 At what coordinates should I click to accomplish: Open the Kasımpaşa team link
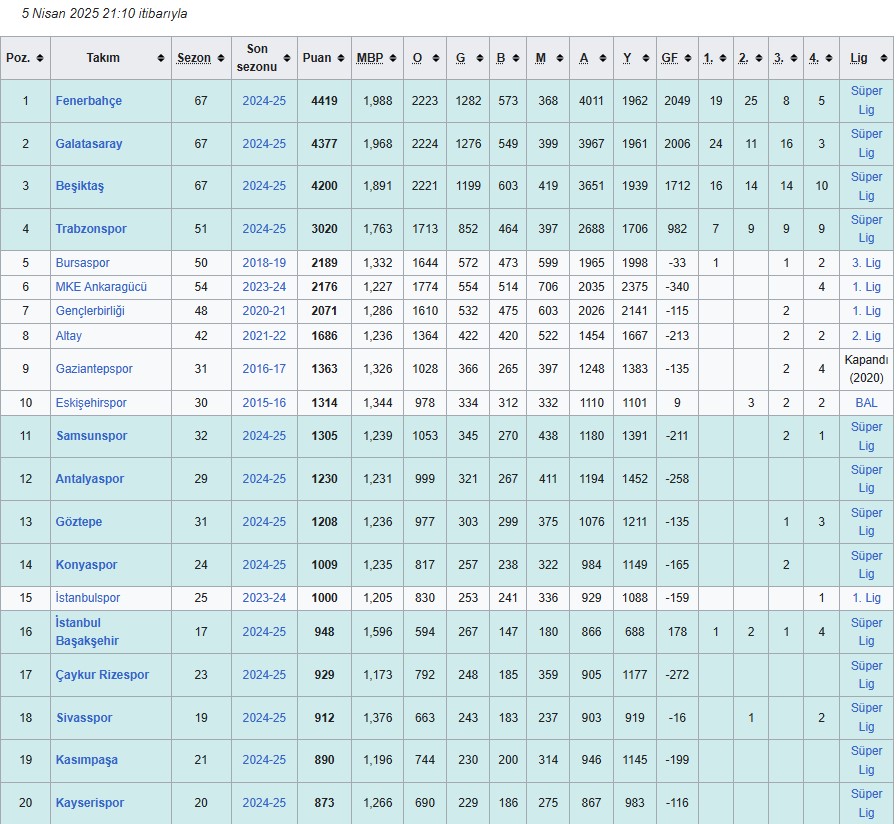pos(86,760)
